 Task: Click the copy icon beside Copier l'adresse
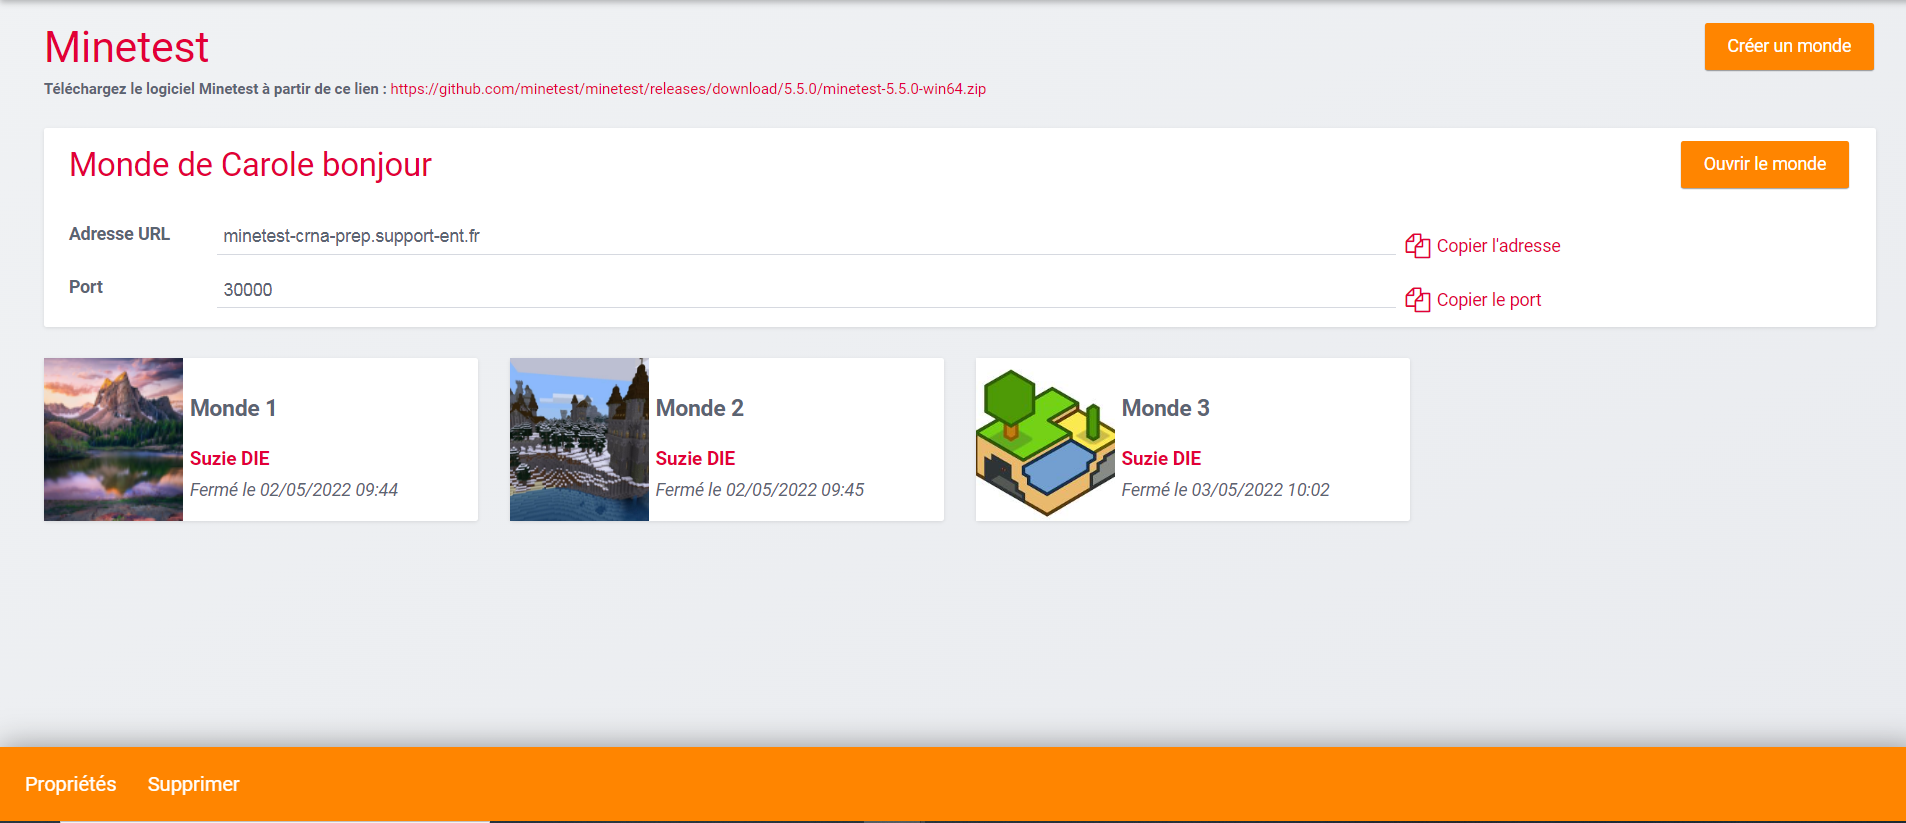1417,246
